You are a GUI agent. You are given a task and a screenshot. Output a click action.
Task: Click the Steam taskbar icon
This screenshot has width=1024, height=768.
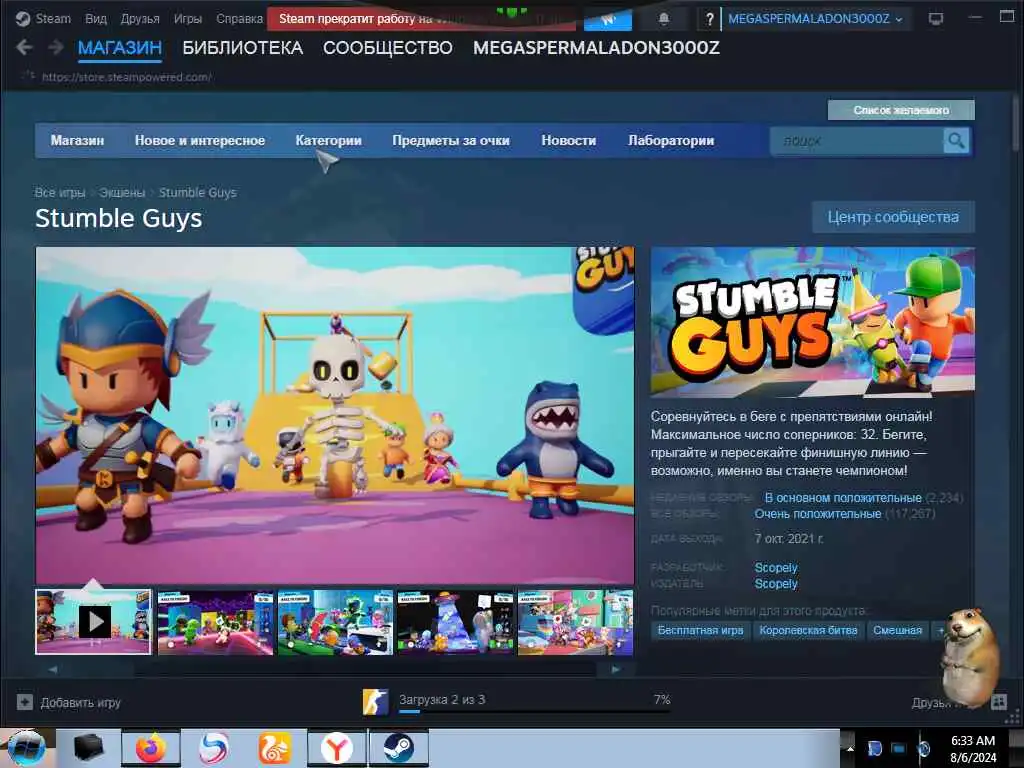(x=398, y=748)
